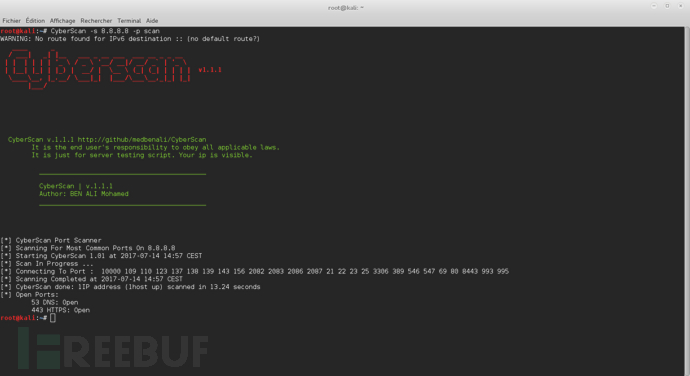Click 'CyberScan done' summary line
This screenshot has height=376, width=690.
pyautogui.click(x=130, y=287)
